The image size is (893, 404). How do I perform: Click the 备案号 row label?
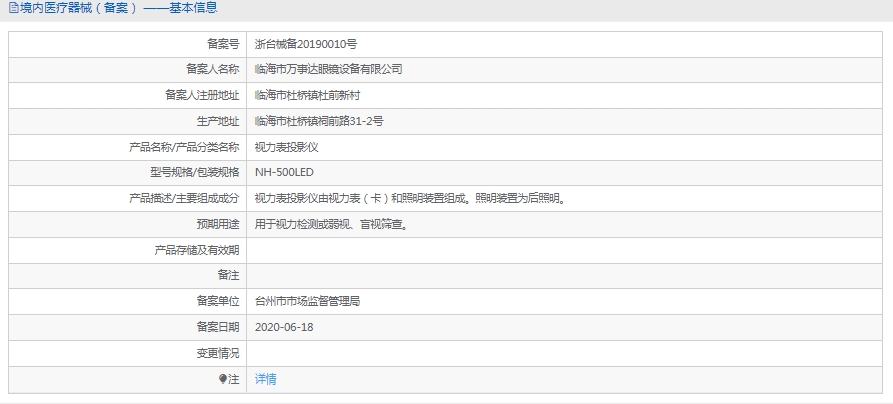pos(222,44)
